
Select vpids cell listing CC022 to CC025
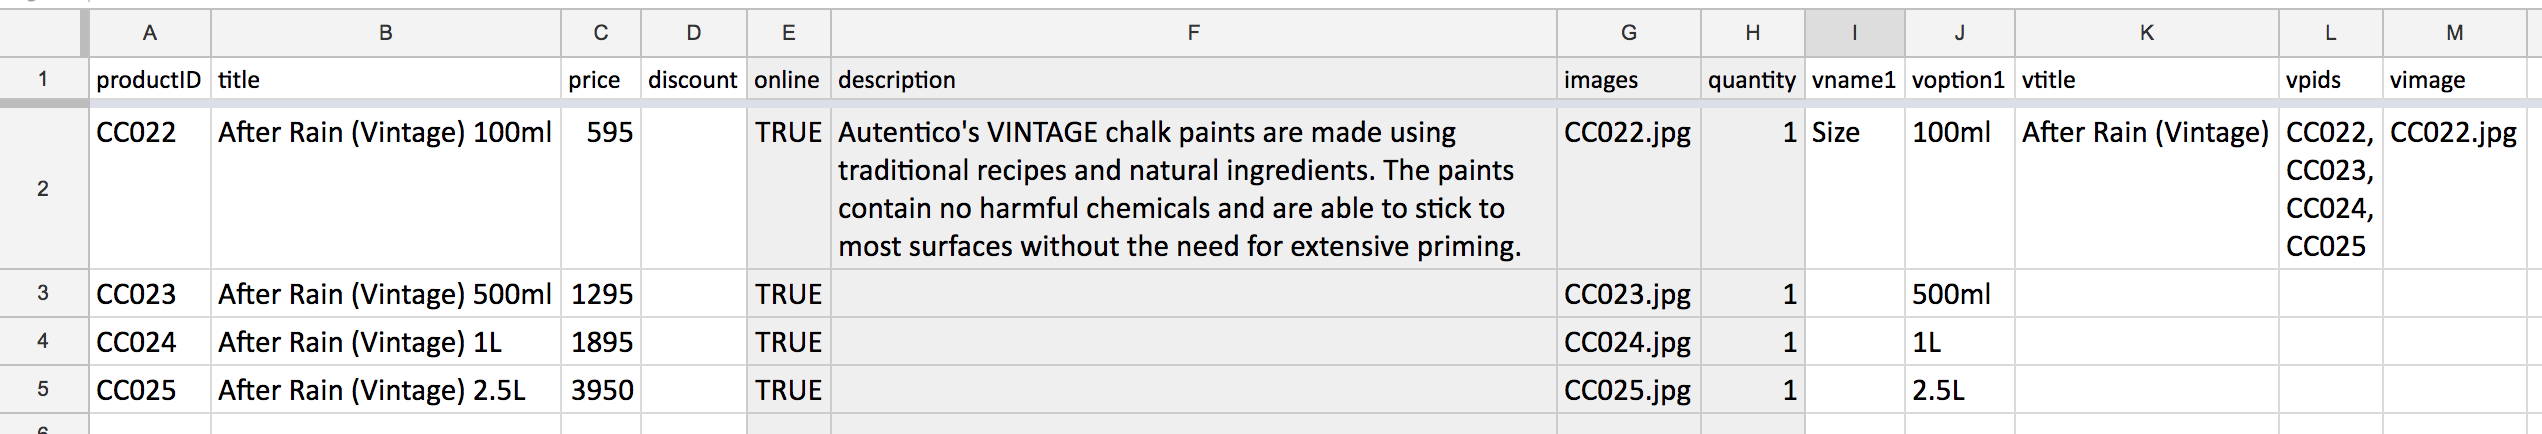pyautogui.click(x=2330, y=188)
